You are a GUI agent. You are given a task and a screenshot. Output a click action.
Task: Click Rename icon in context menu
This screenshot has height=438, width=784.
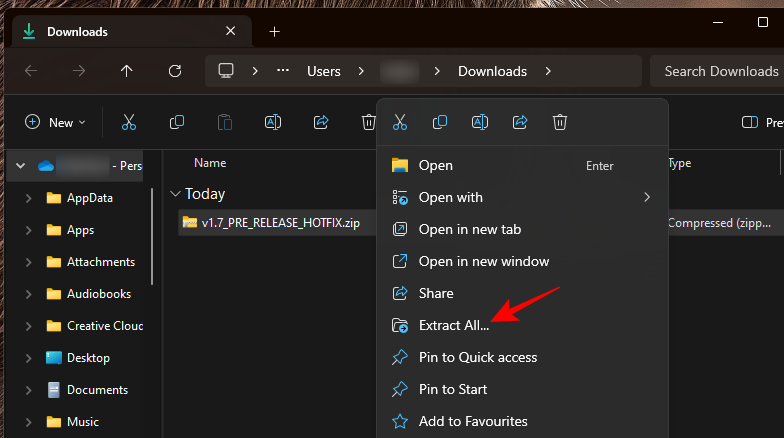coord(480,122)
